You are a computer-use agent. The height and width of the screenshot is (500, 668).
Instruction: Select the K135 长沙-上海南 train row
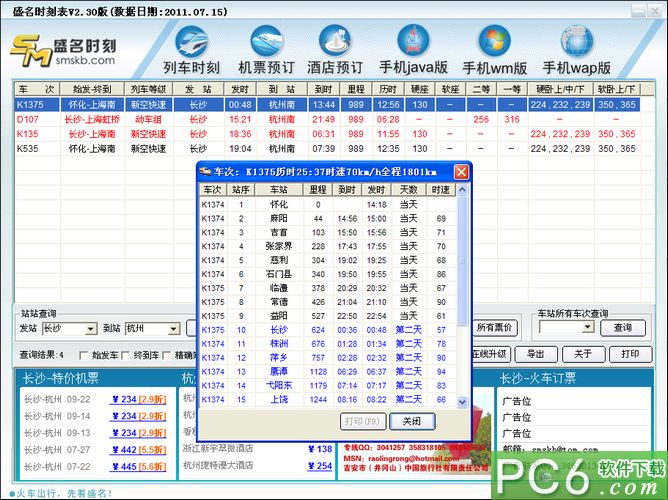click(327, 134)
